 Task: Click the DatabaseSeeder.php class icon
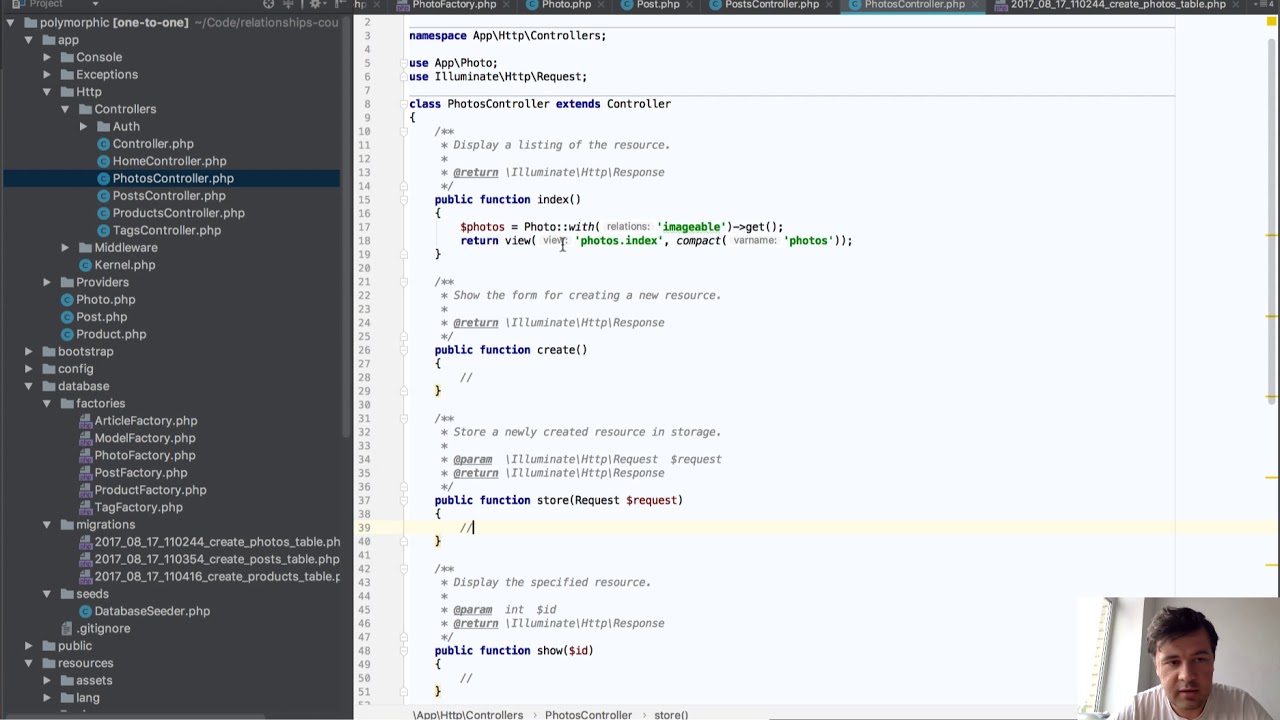point(85,611)
